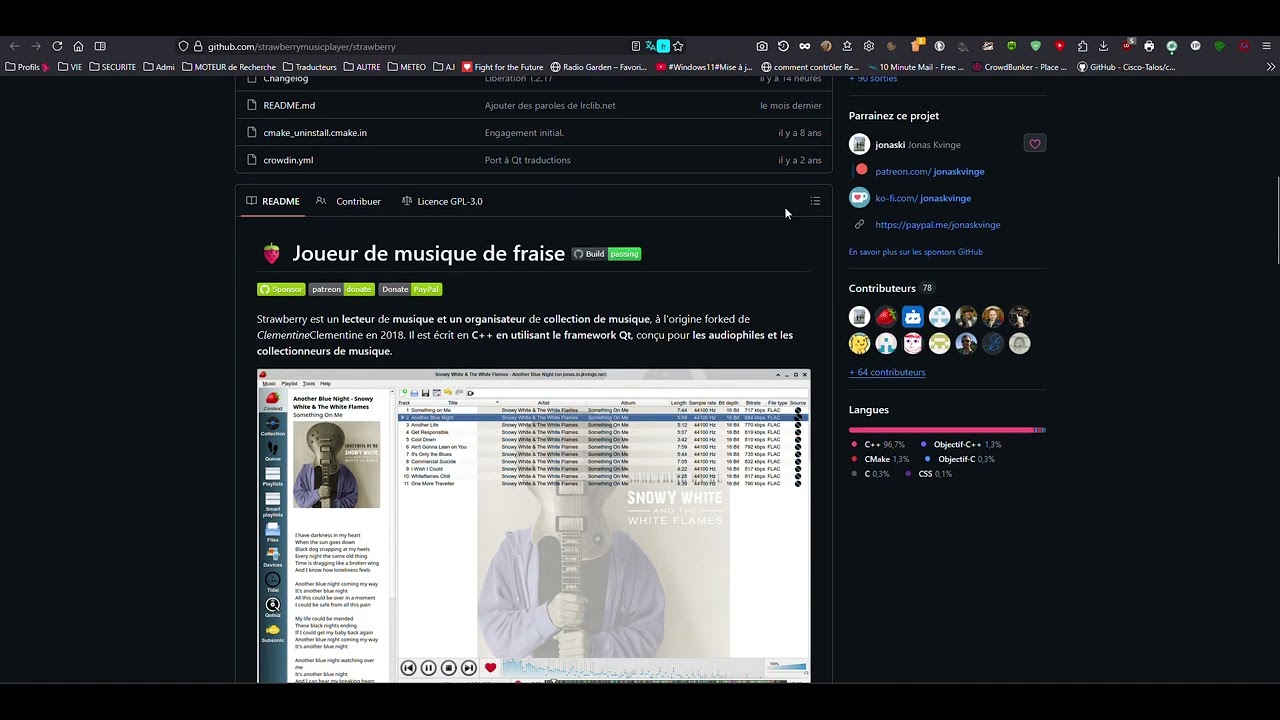Open tracking protection shield in address bar

[x=183, y=46]
